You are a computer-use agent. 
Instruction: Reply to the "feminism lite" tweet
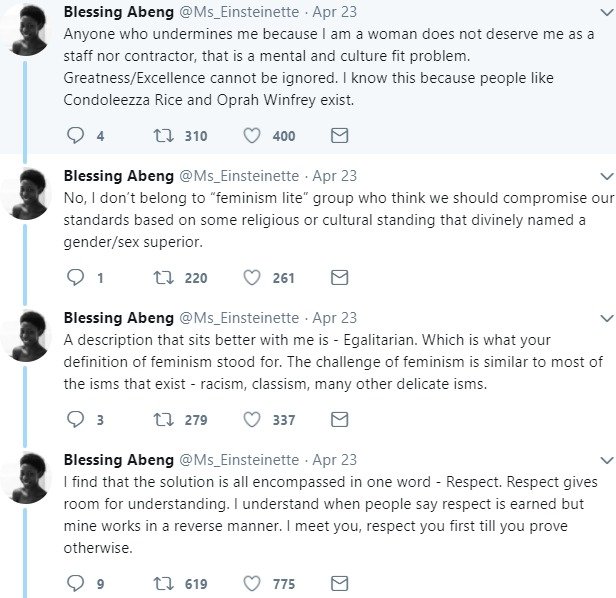[x=74, y=277]
